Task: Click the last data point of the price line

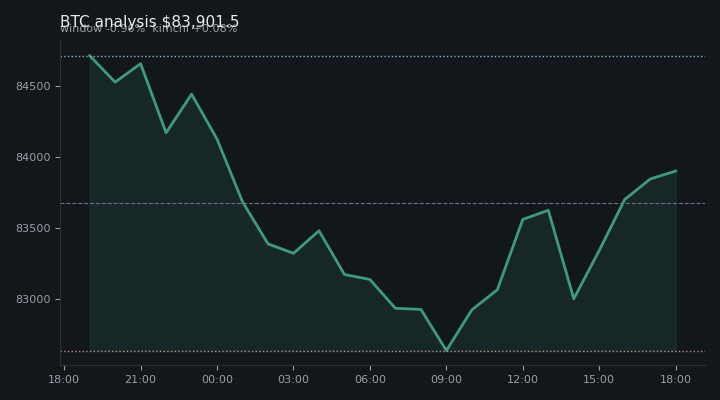Action: [x=676, y=171]
